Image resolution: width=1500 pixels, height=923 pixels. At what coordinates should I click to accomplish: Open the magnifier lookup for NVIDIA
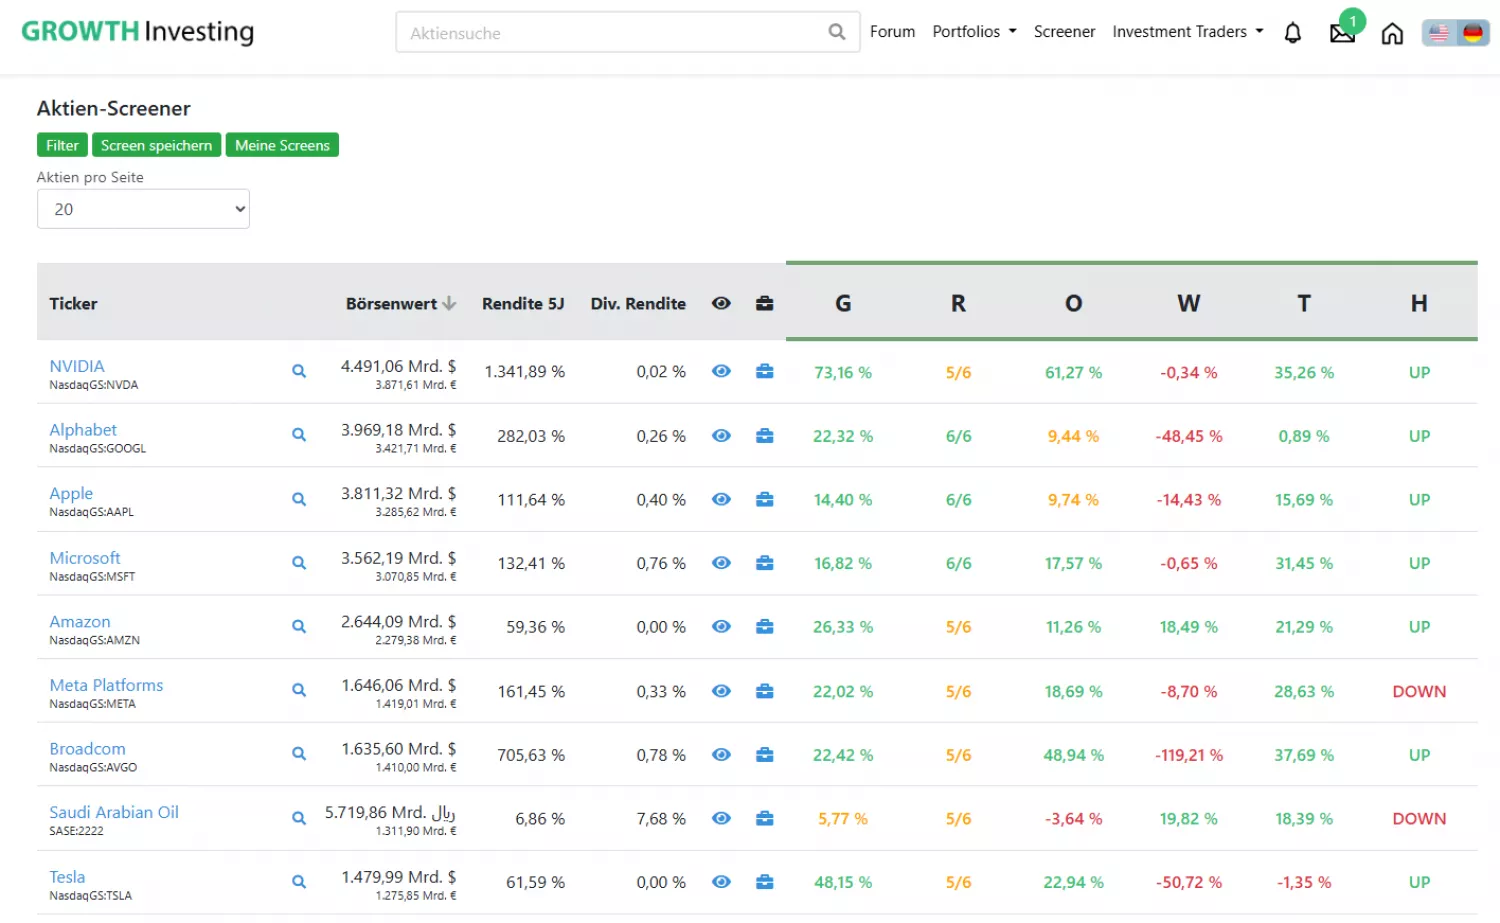pos(298,371)
